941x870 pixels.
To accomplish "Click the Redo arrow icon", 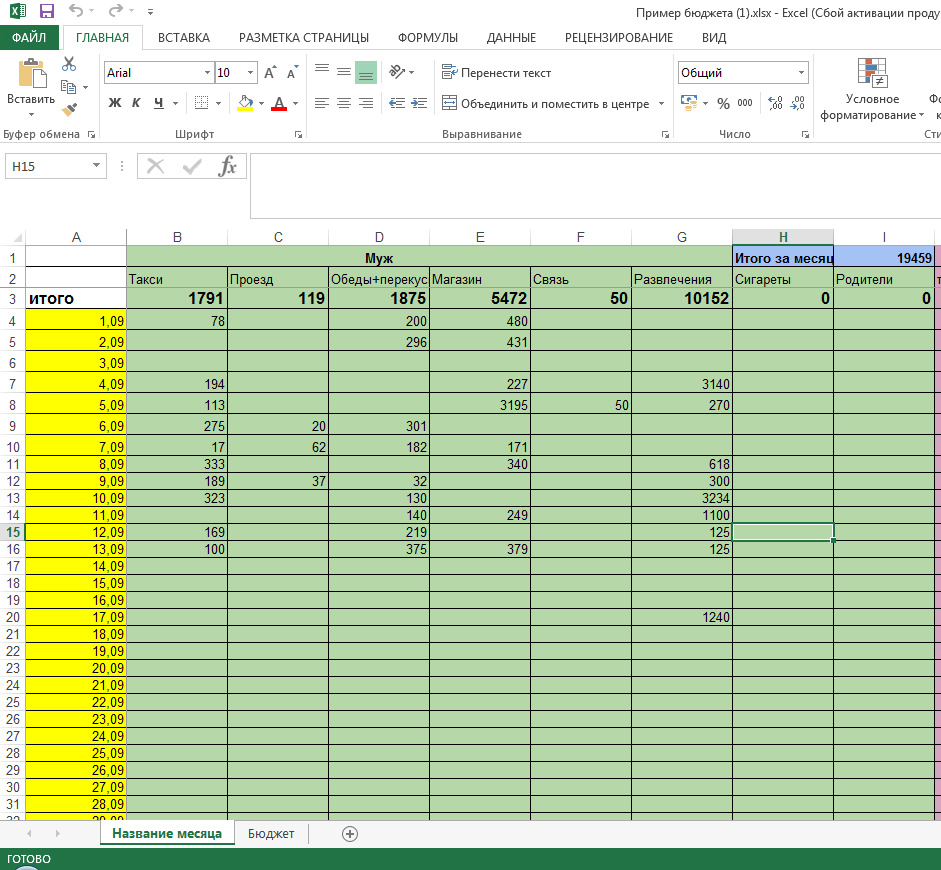I will coord(116,10).
